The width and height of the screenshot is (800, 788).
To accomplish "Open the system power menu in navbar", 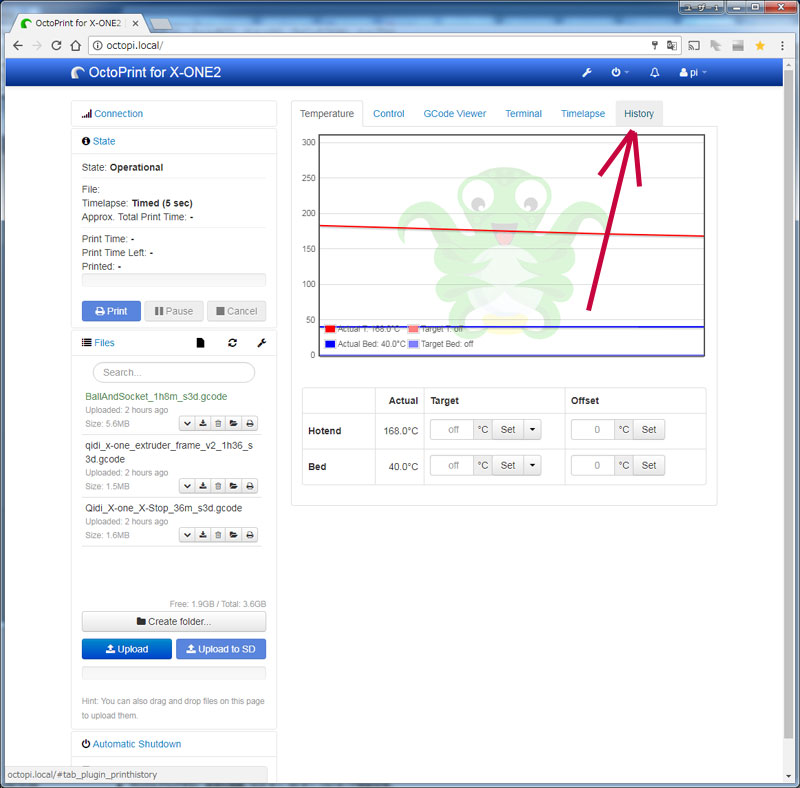I will 619,72.
